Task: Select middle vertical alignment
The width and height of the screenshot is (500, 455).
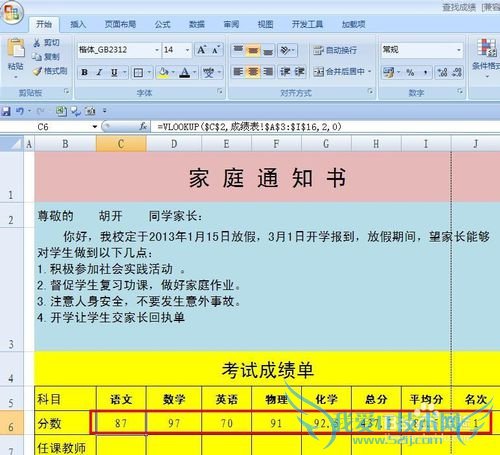Action: [x=253, y=50]
